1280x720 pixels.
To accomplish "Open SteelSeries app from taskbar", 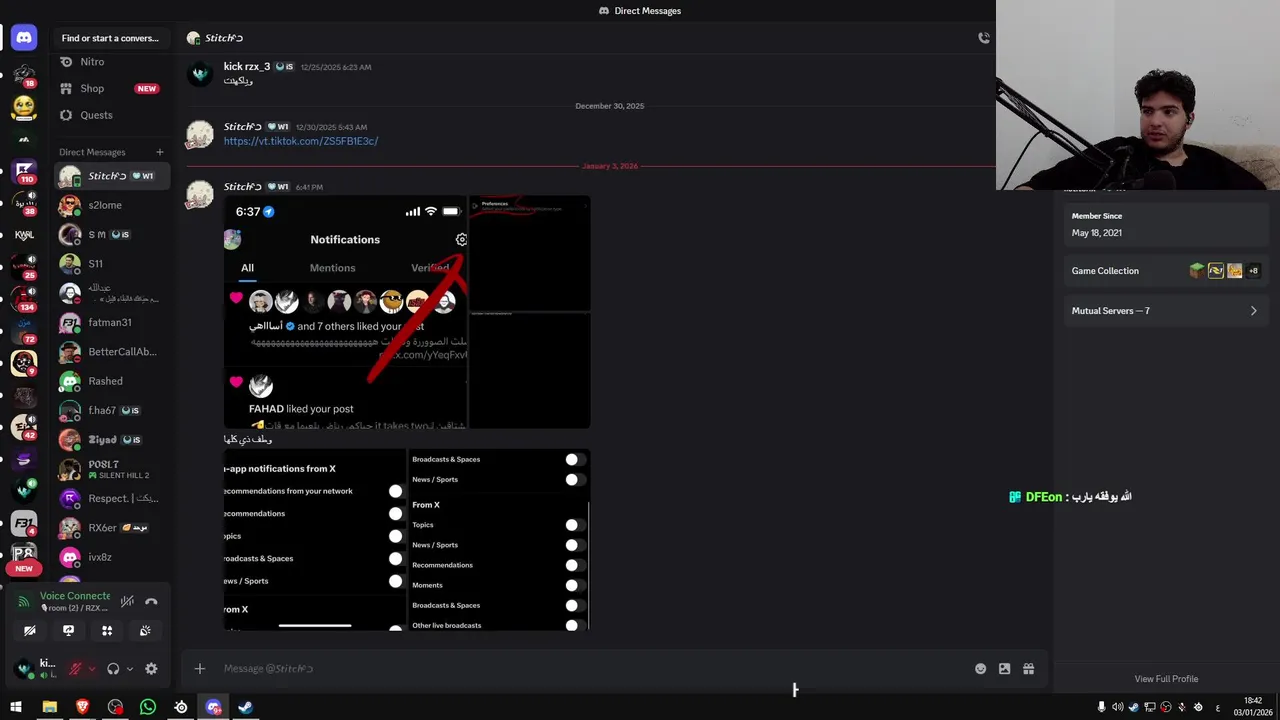I will pyautogui.click(x=181, y=707).
